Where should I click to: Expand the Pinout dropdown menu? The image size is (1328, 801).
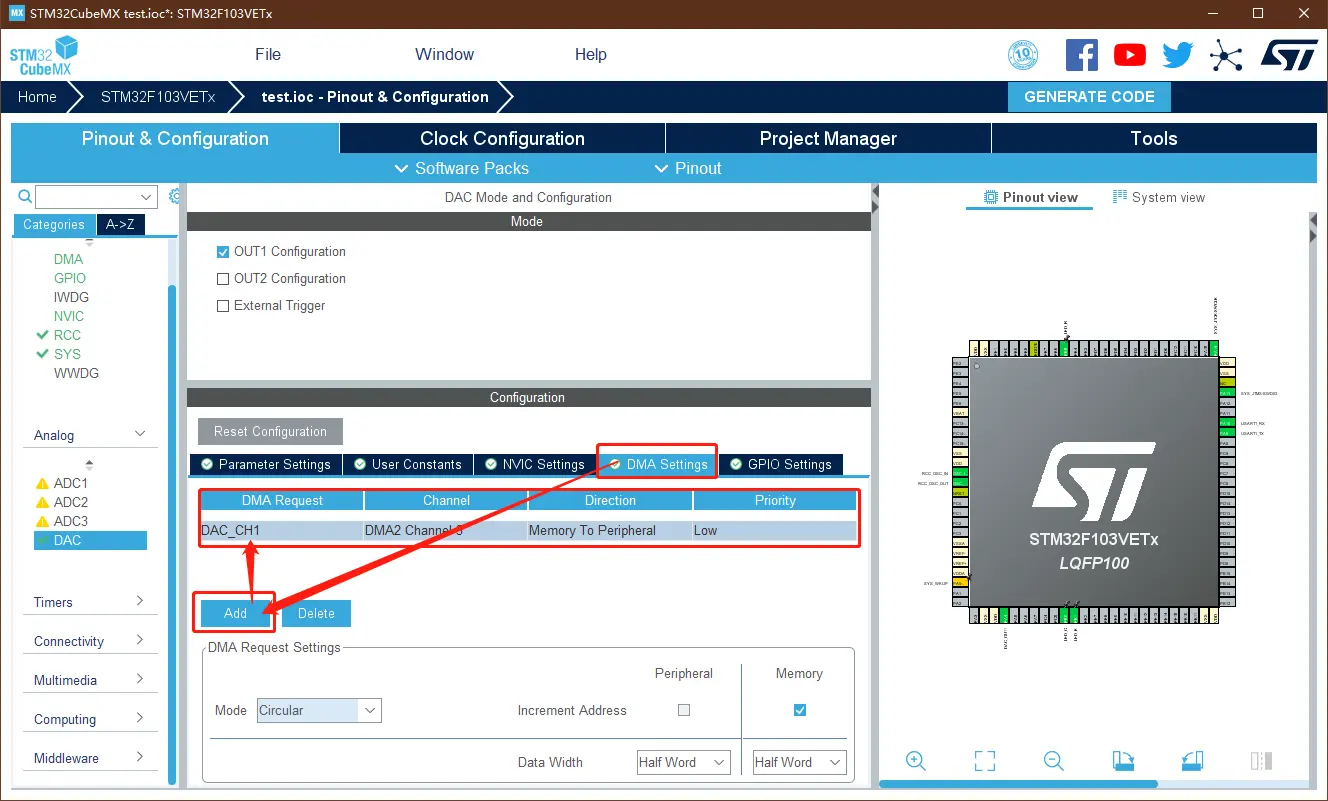tap(688, 168)
